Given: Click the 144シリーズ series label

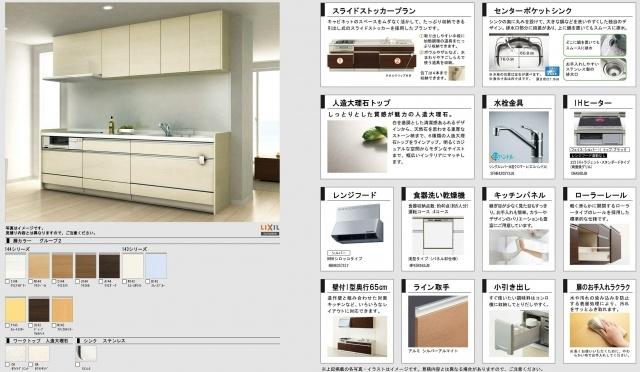Looking at the screenshot, I should tap(18, 249).
